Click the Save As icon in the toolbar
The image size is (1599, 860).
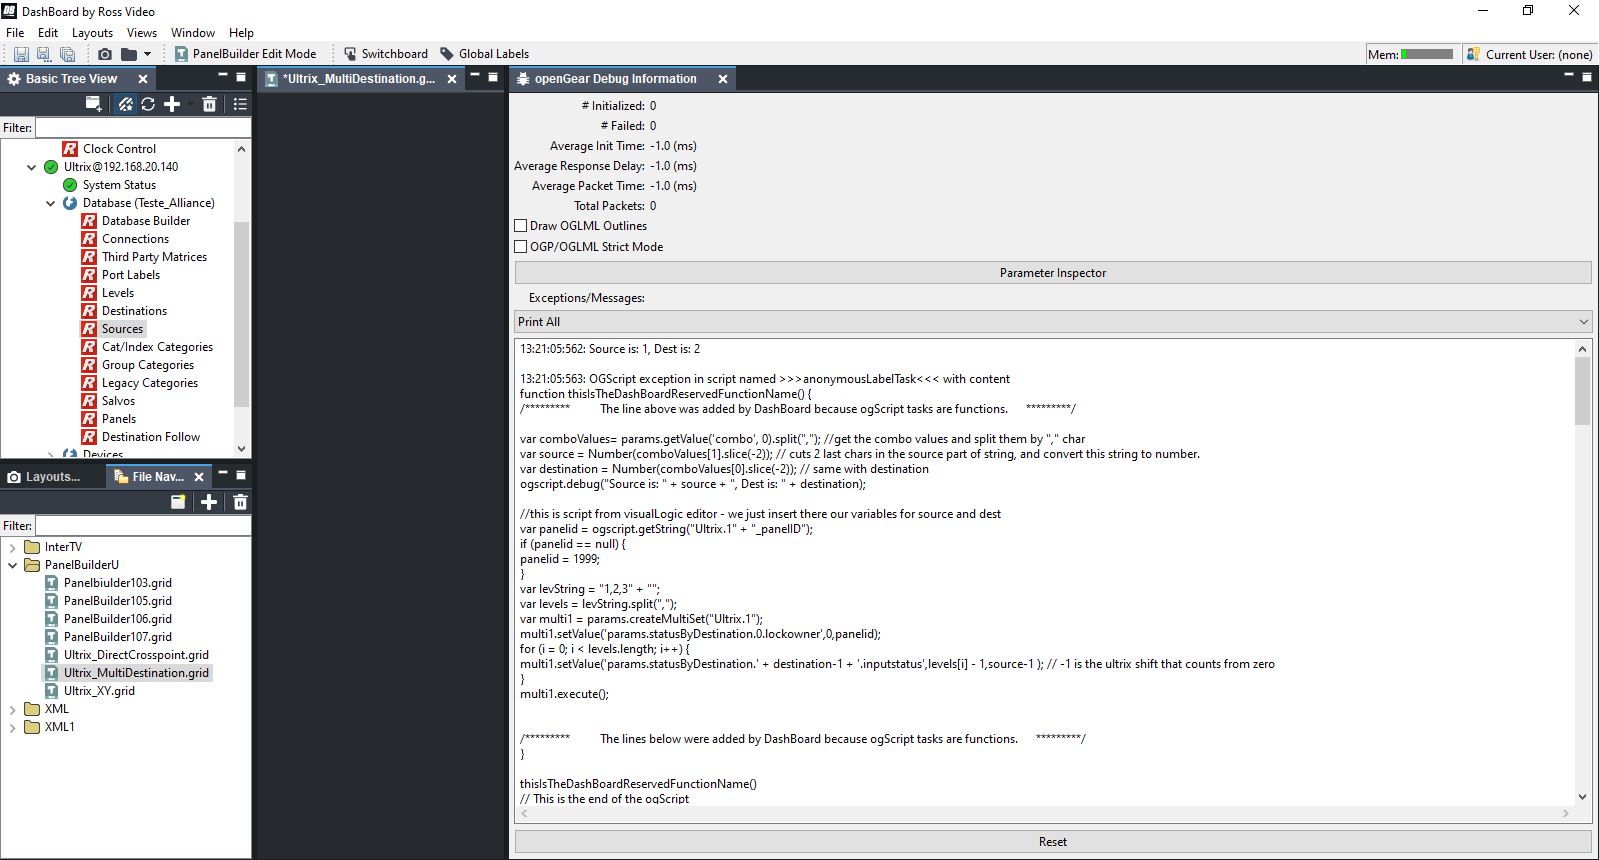click(x=44, y=54)
